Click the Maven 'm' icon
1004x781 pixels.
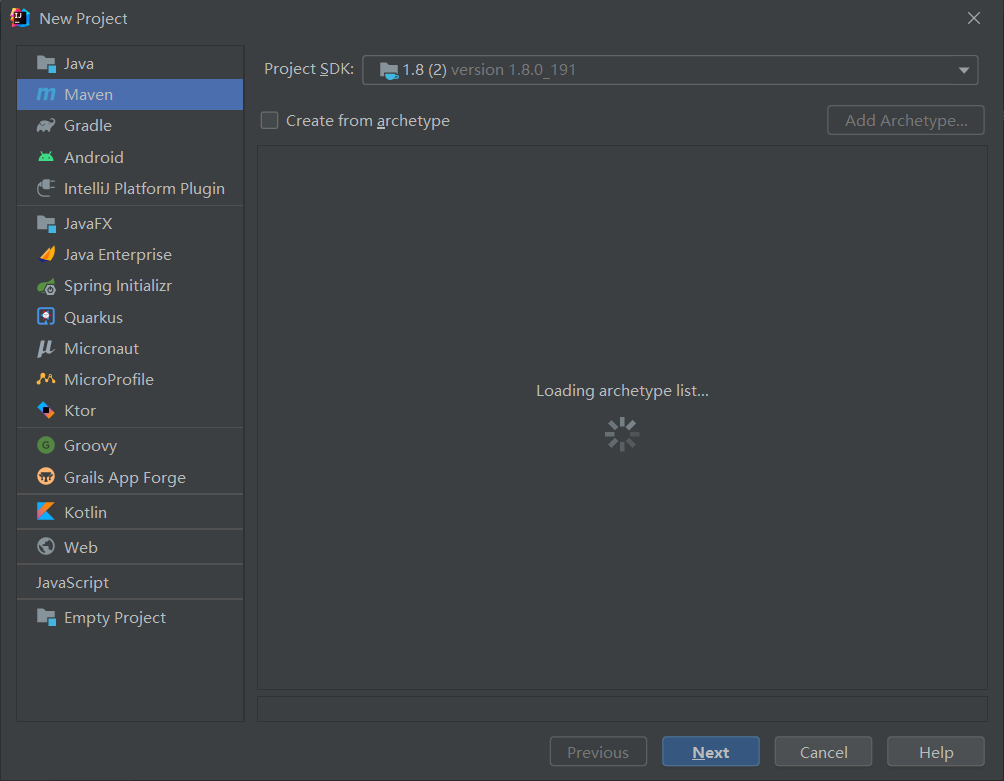tap(46, 94)
